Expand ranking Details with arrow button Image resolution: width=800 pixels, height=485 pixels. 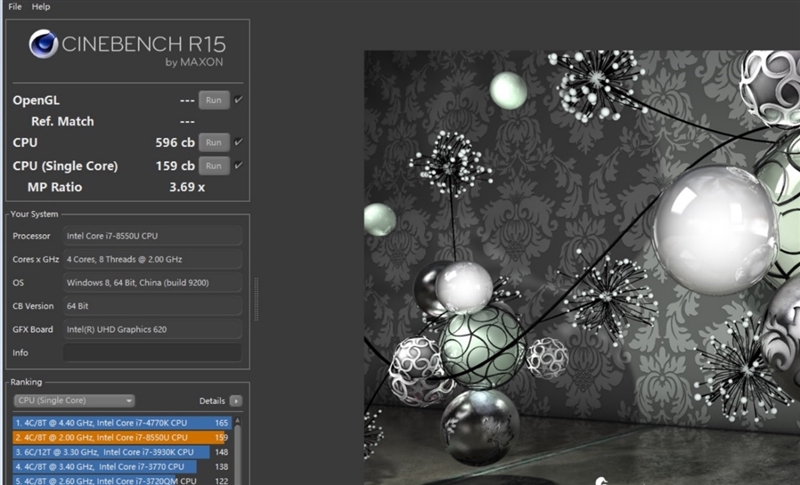pos(235,401)
